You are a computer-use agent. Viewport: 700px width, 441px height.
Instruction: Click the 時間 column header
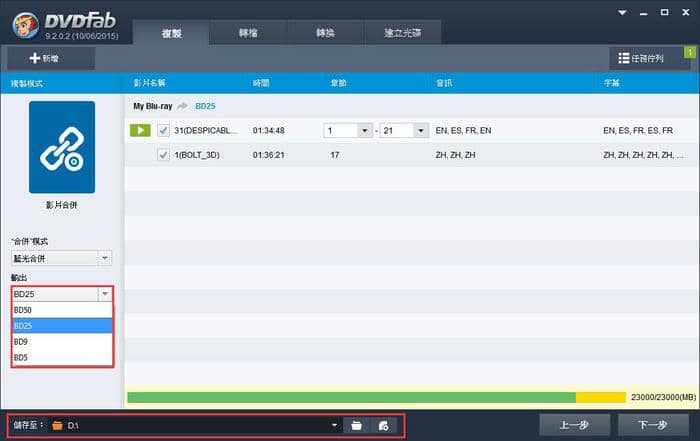[261, 83]
